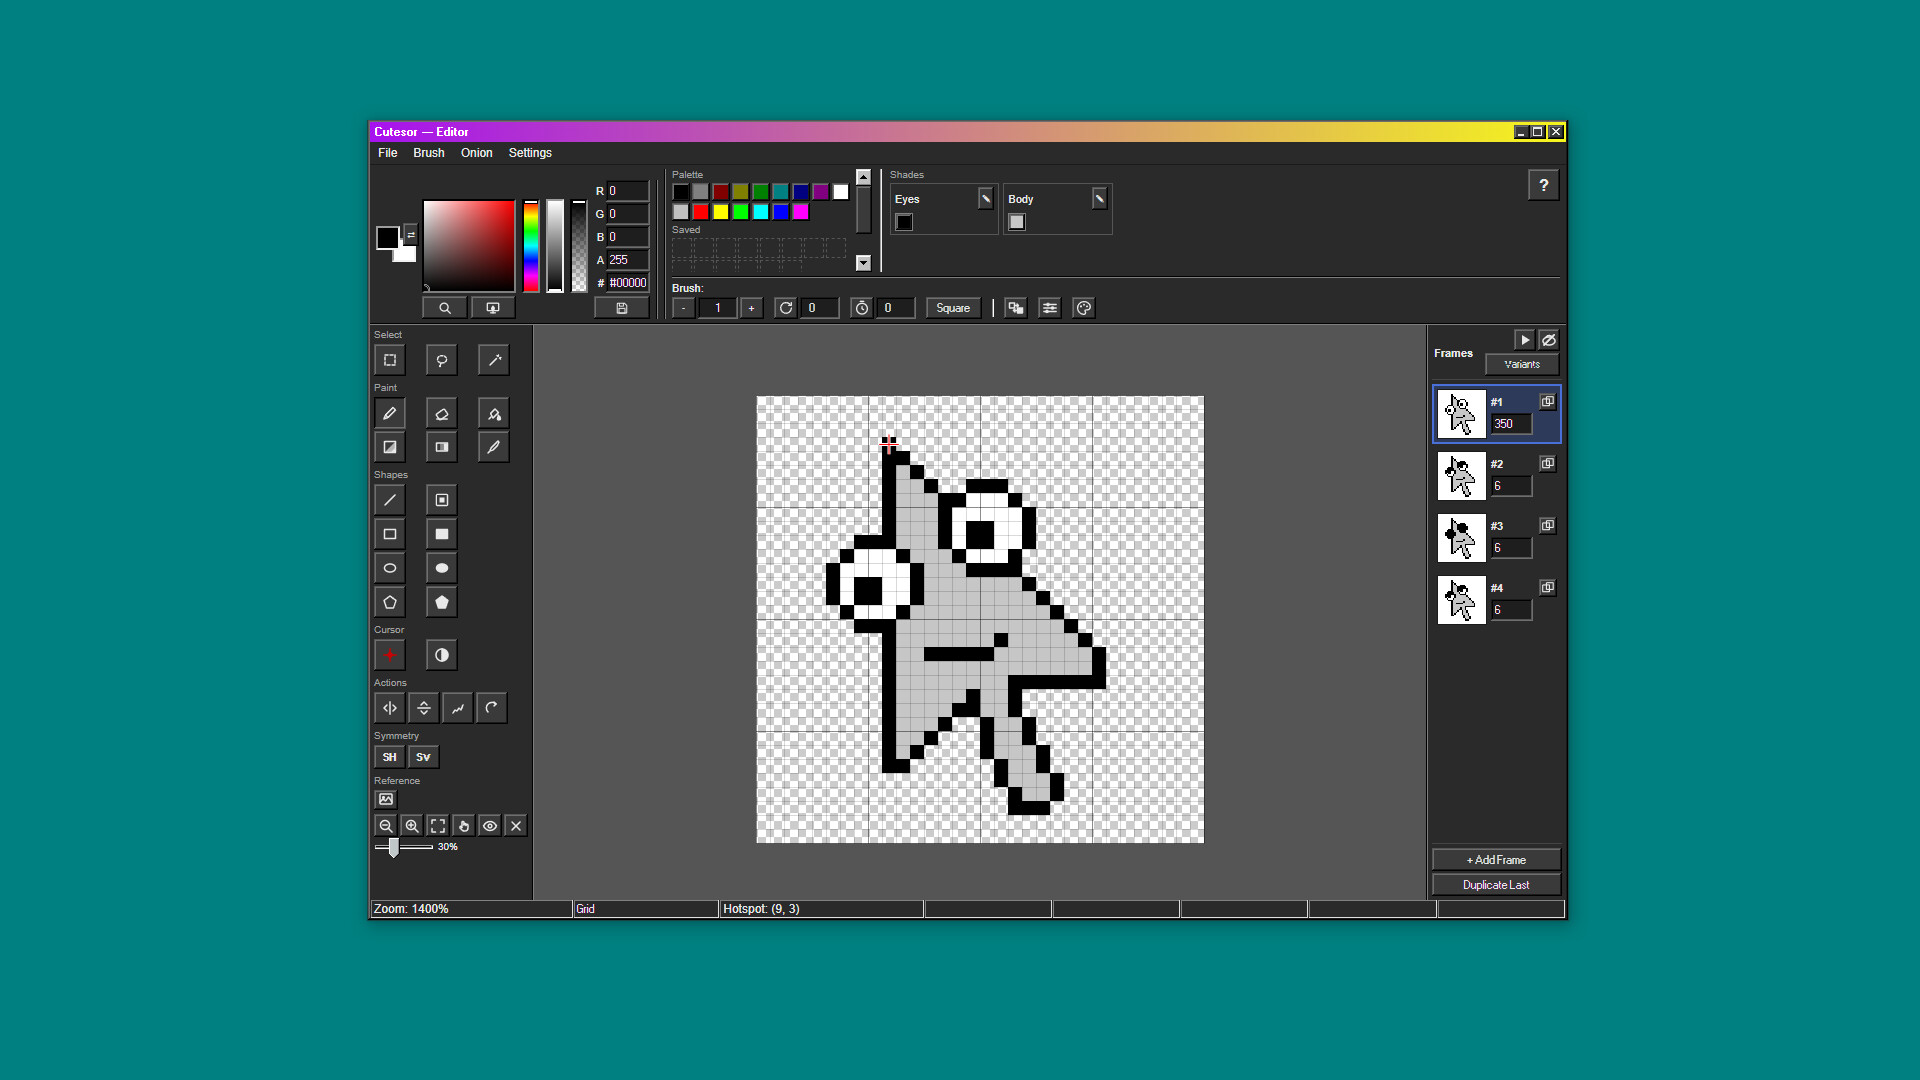1920x1080 pixels.
Task: Select the outline polygon shape tool
Action: coord(390,602)
